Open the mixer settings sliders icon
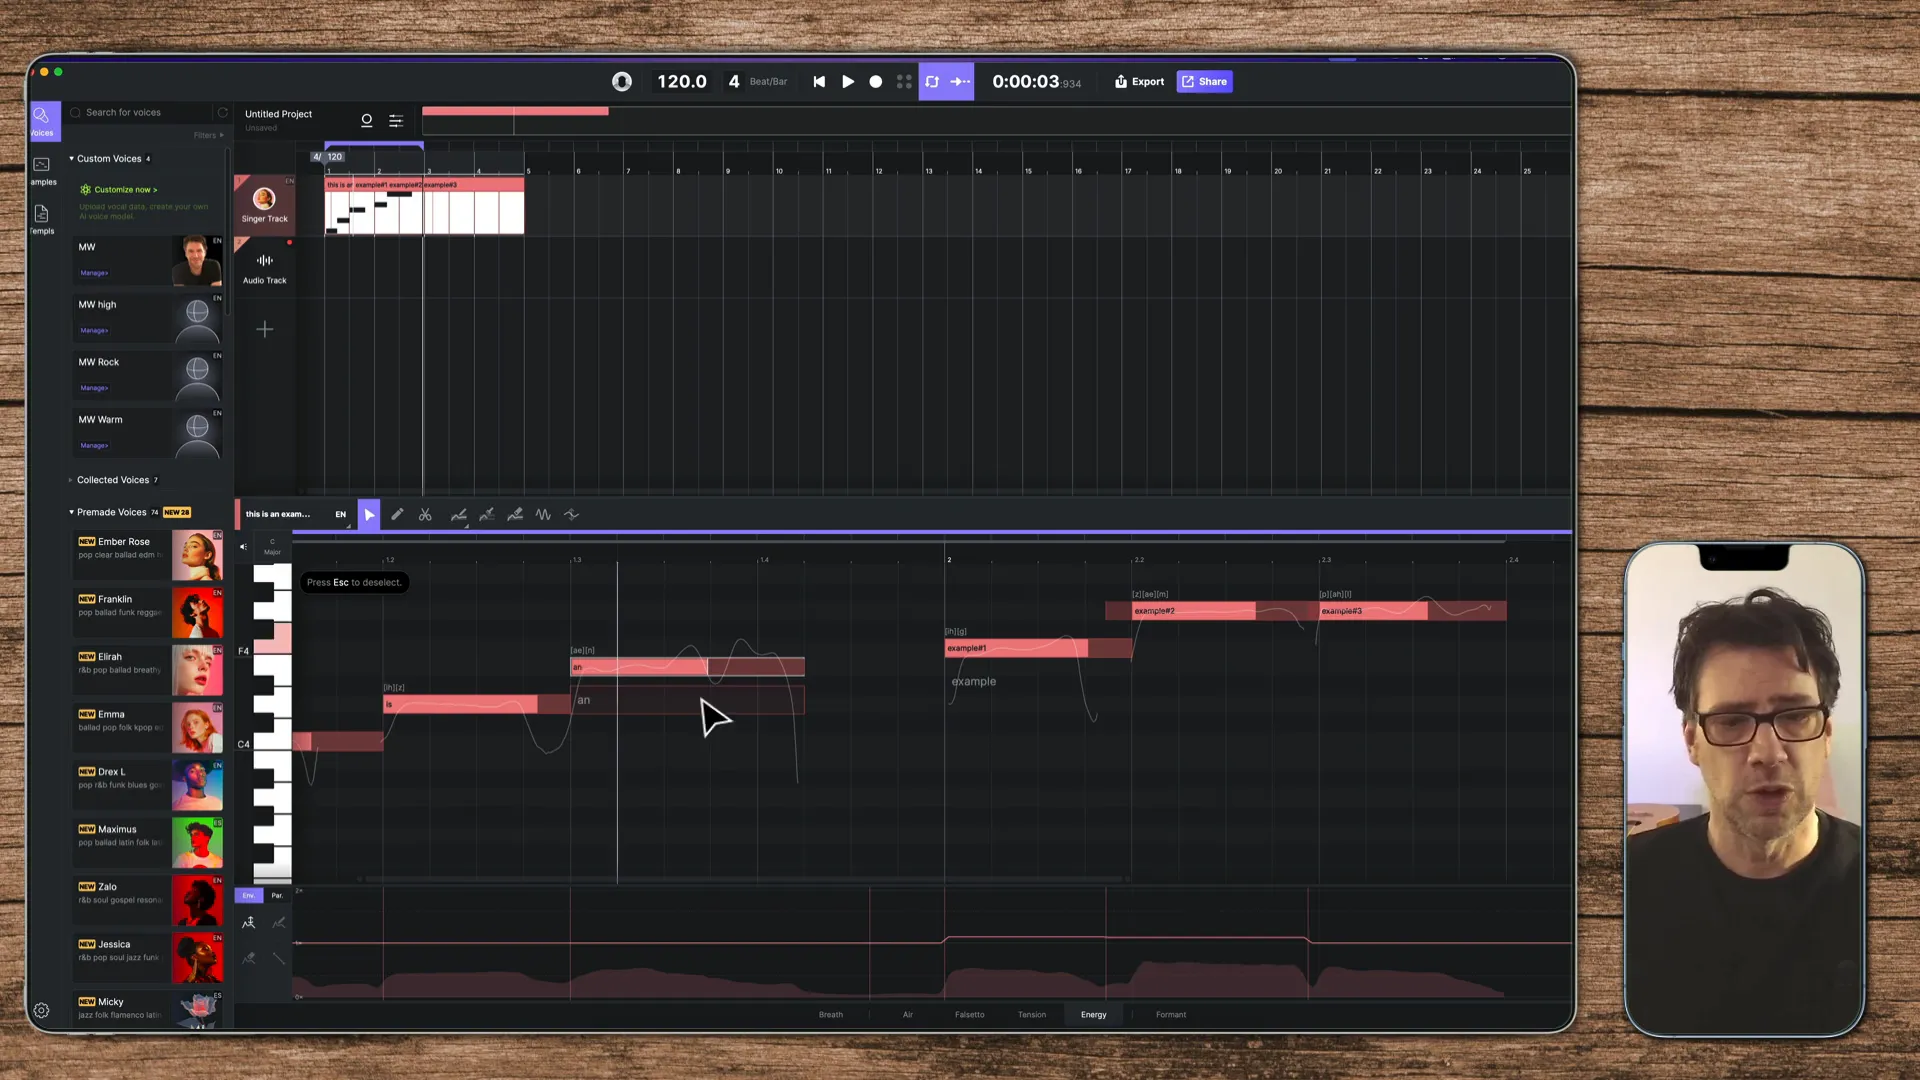Screen dimensions: 1920x1080 tap(396, 121)
